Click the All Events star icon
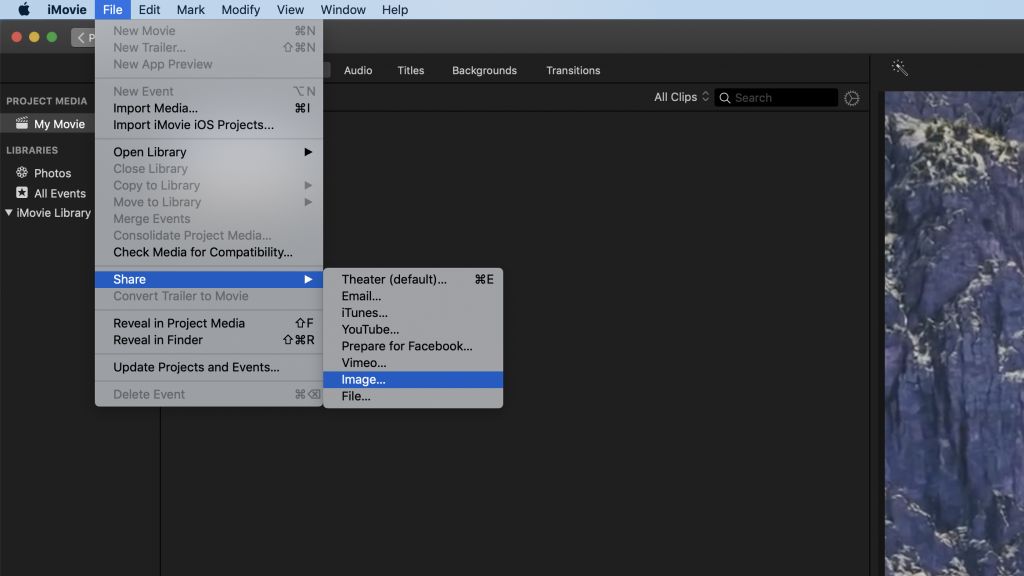Image resolution: width=1024 pixels, height=576 pixels. (x=22, y=193)
